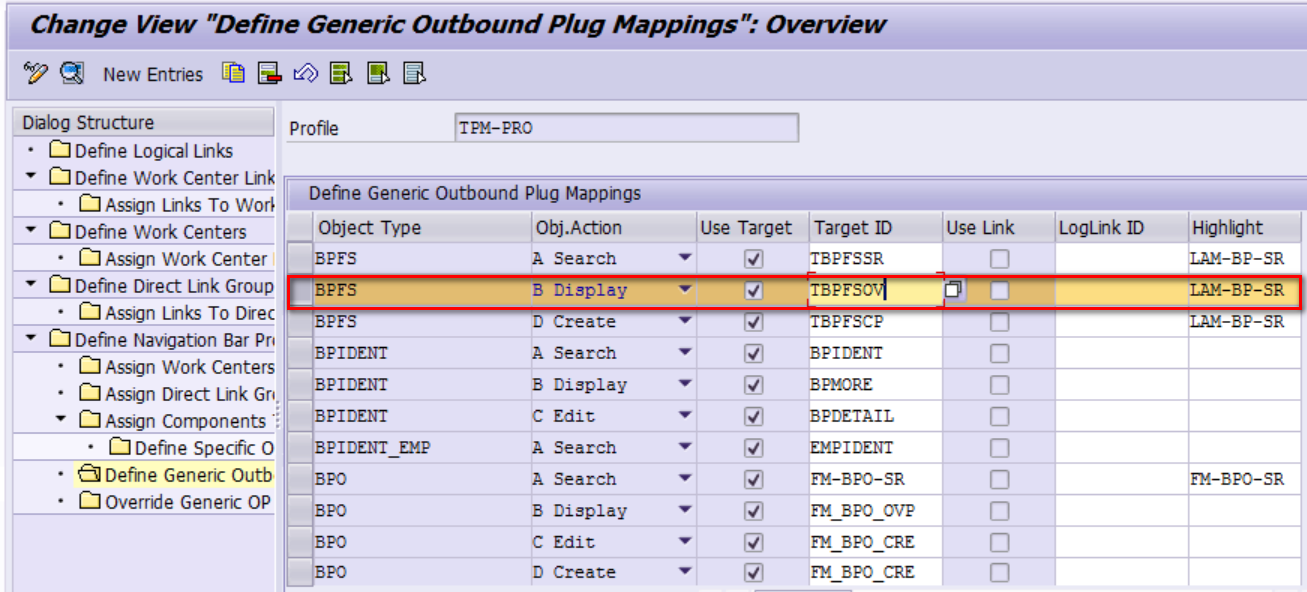Click Obj.Action column header

coord(613,227)
